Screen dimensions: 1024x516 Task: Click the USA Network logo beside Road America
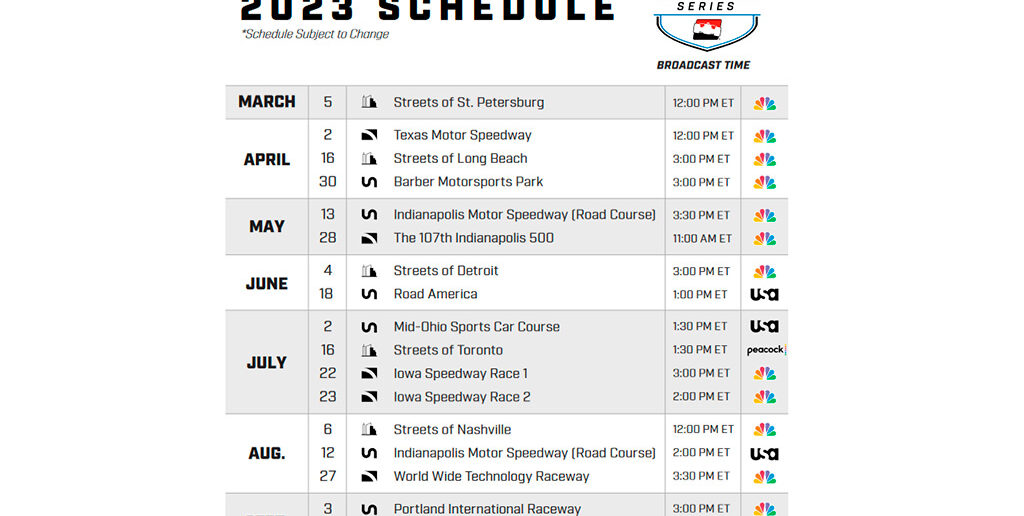[x=765, y=294]
